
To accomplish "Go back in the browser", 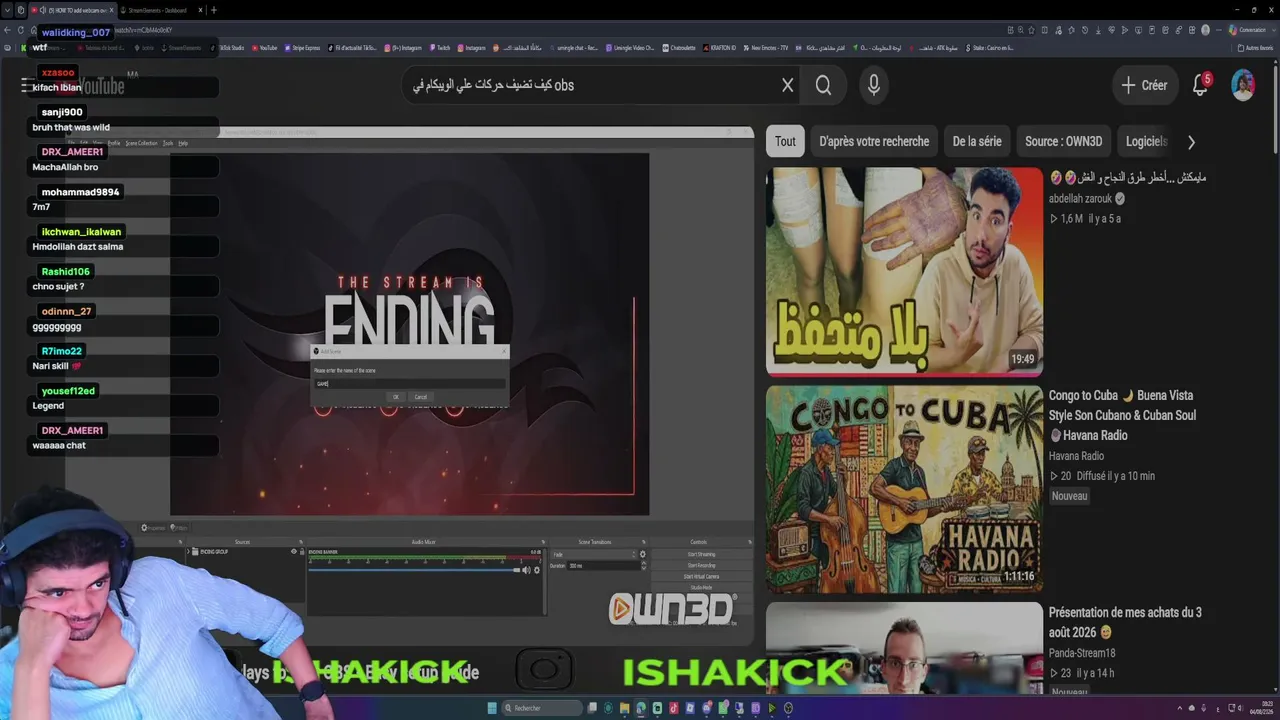I will [7, 30].
